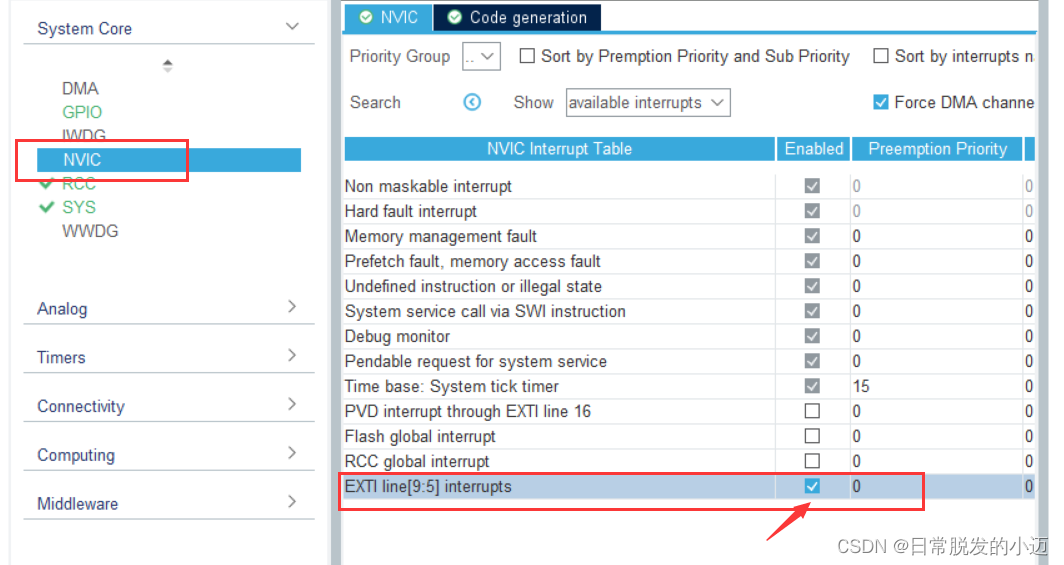
Task: Open the Priority Group dropdown
Action: (x=481, y=56)
